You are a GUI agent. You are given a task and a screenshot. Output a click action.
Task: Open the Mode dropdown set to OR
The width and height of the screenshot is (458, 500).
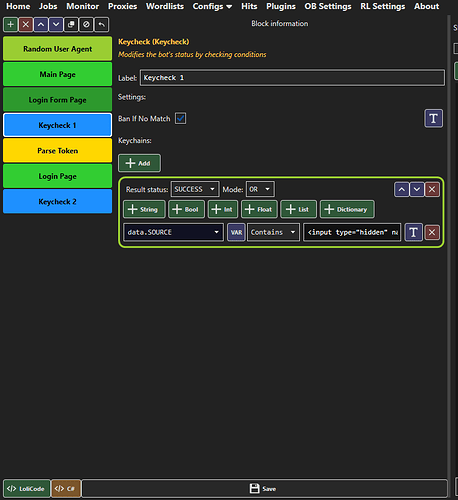[260, 189]
